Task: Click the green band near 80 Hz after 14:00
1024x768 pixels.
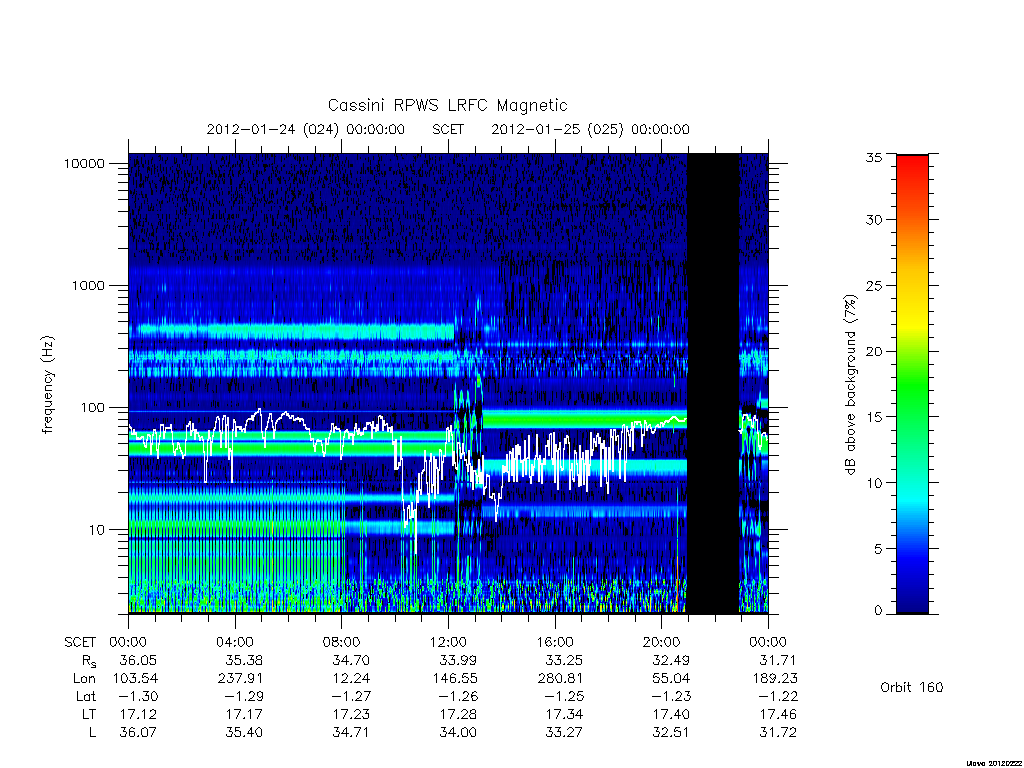Action: 584,419
